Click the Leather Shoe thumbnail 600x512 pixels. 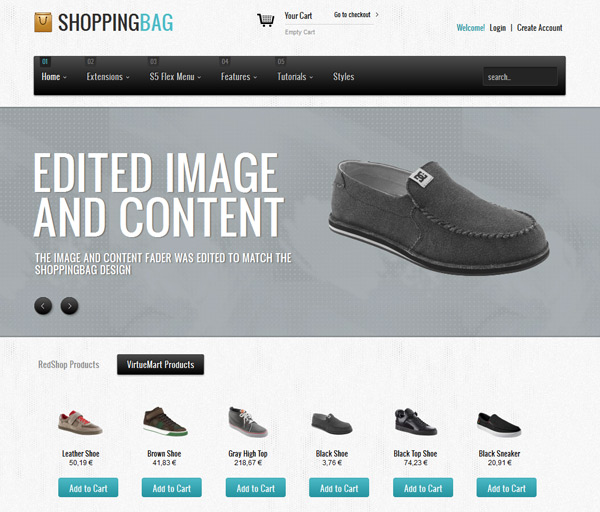80,422
